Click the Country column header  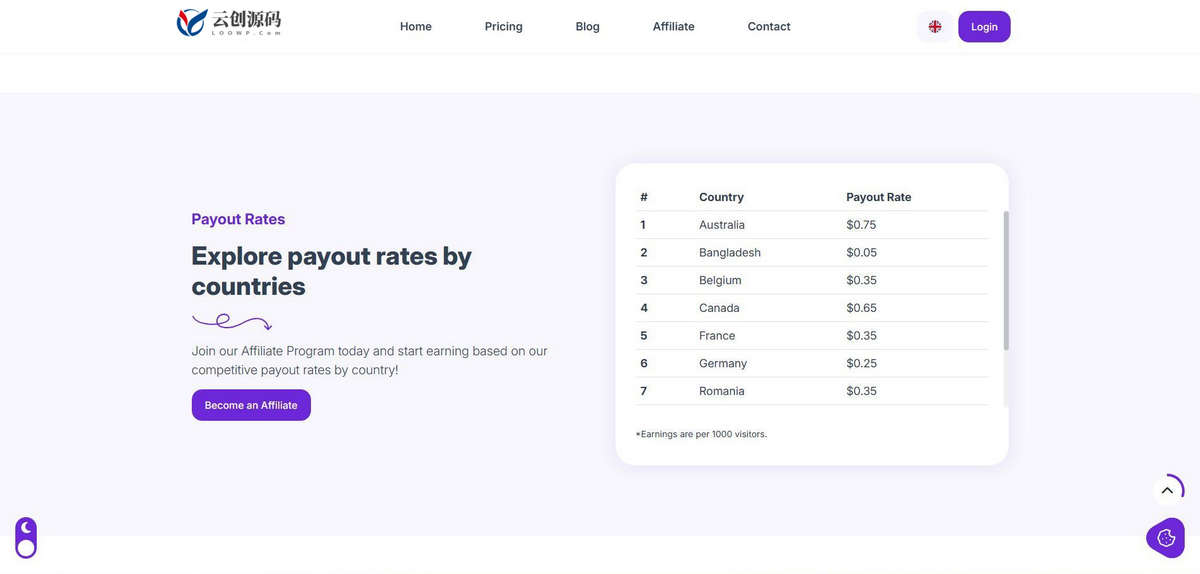pos(721,197)
